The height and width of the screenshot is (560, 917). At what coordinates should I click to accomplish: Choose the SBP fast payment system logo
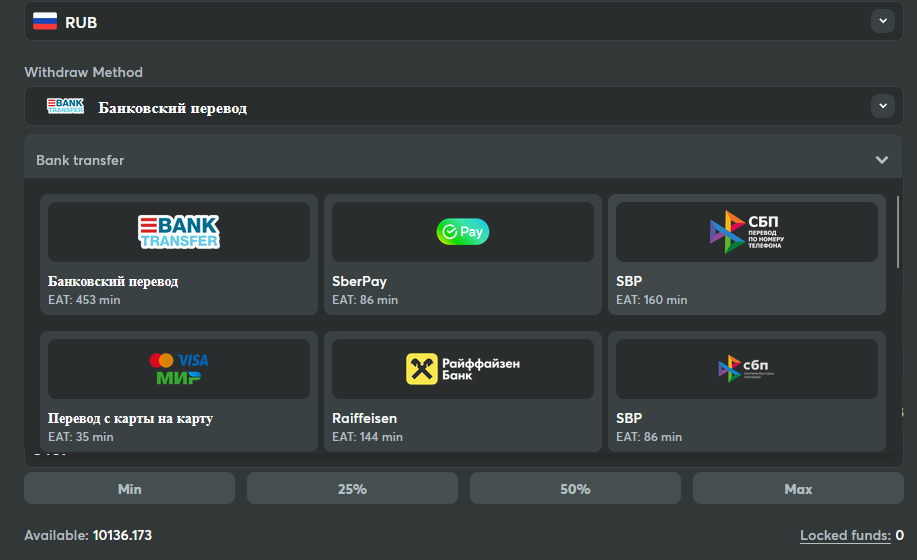click(747, 369)
